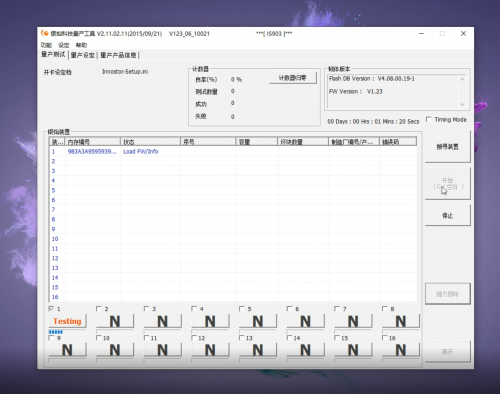Switch to the 量产产品信息 tab

[x=118, y=55]
